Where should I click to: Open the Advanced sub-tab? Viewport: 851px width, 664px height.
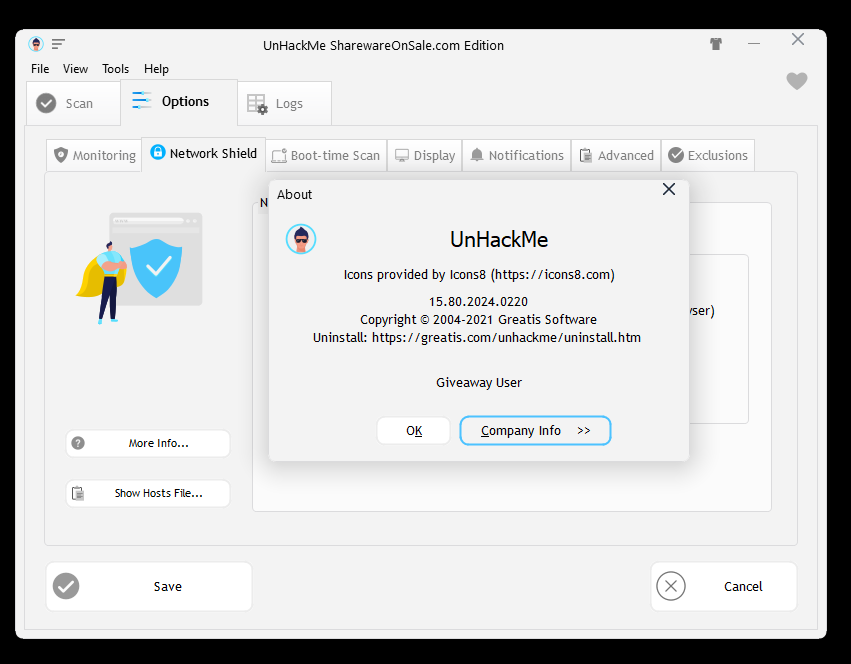[x=616, y=155]
